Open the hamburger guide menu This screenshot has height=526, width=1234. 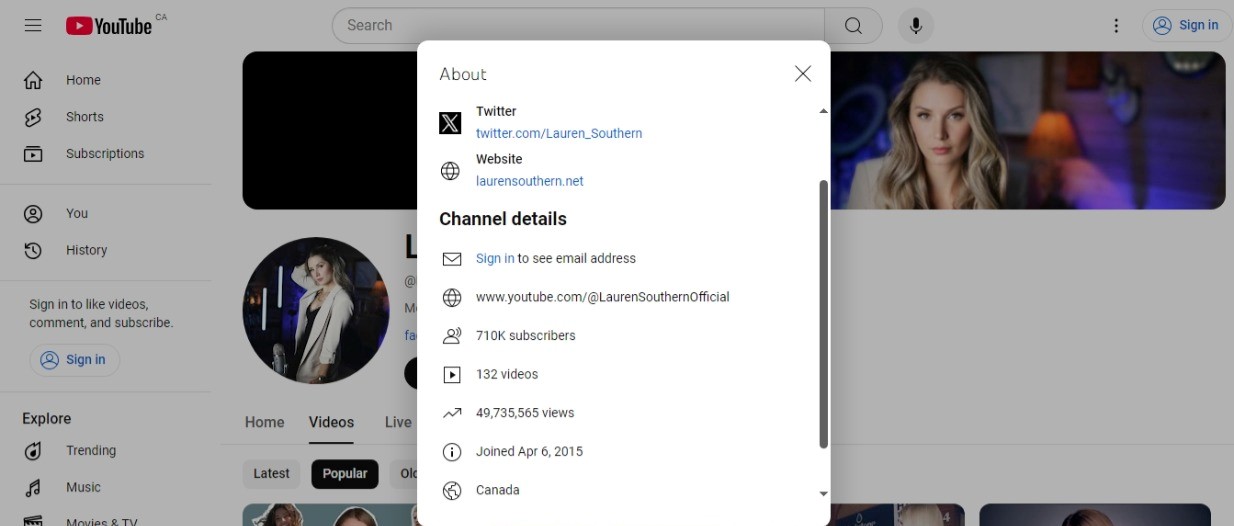(33, 26)
